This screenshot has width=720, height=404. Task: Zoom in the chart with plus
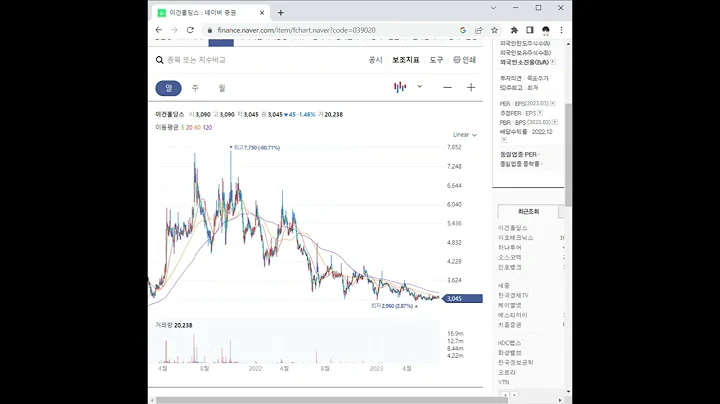[471, 87]
